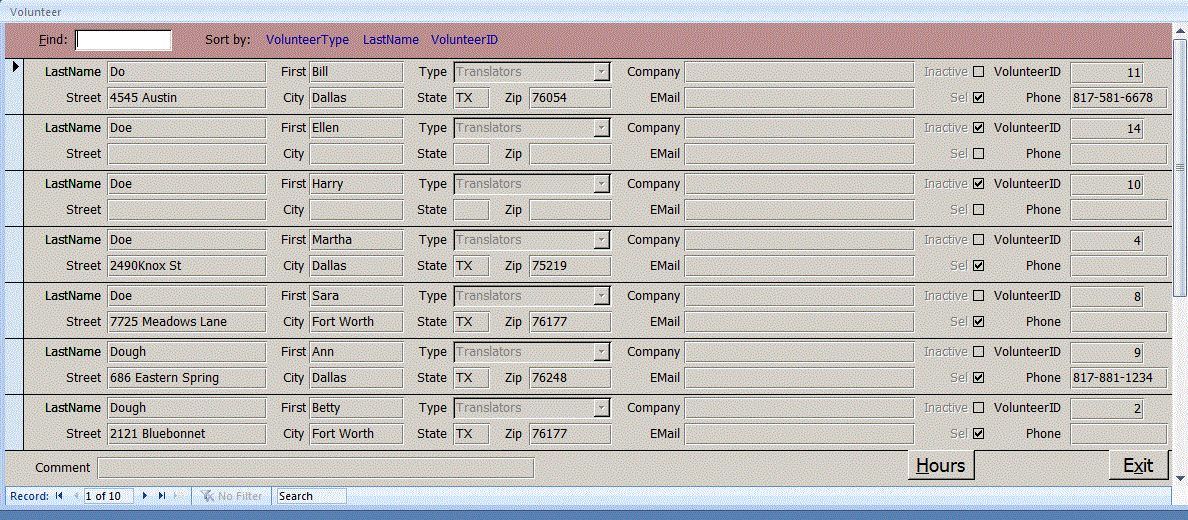This screenshot has height=520, width=1188.
Task: Create a new blank record
Action: [x=179, y=496]
